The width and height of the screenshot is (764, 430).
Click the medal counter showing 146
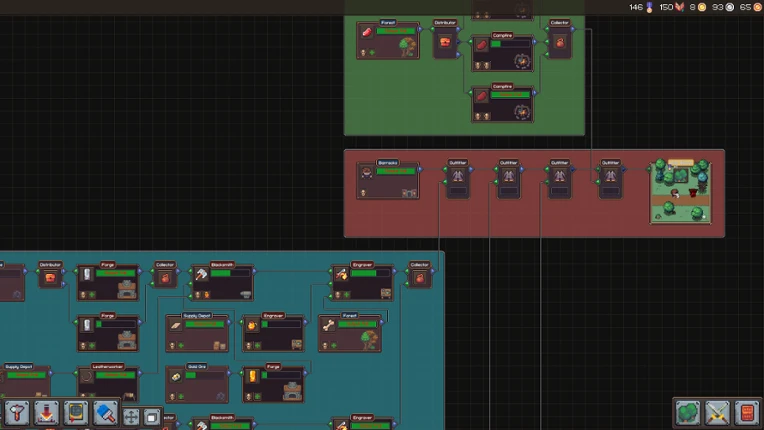tap(641, 7)
